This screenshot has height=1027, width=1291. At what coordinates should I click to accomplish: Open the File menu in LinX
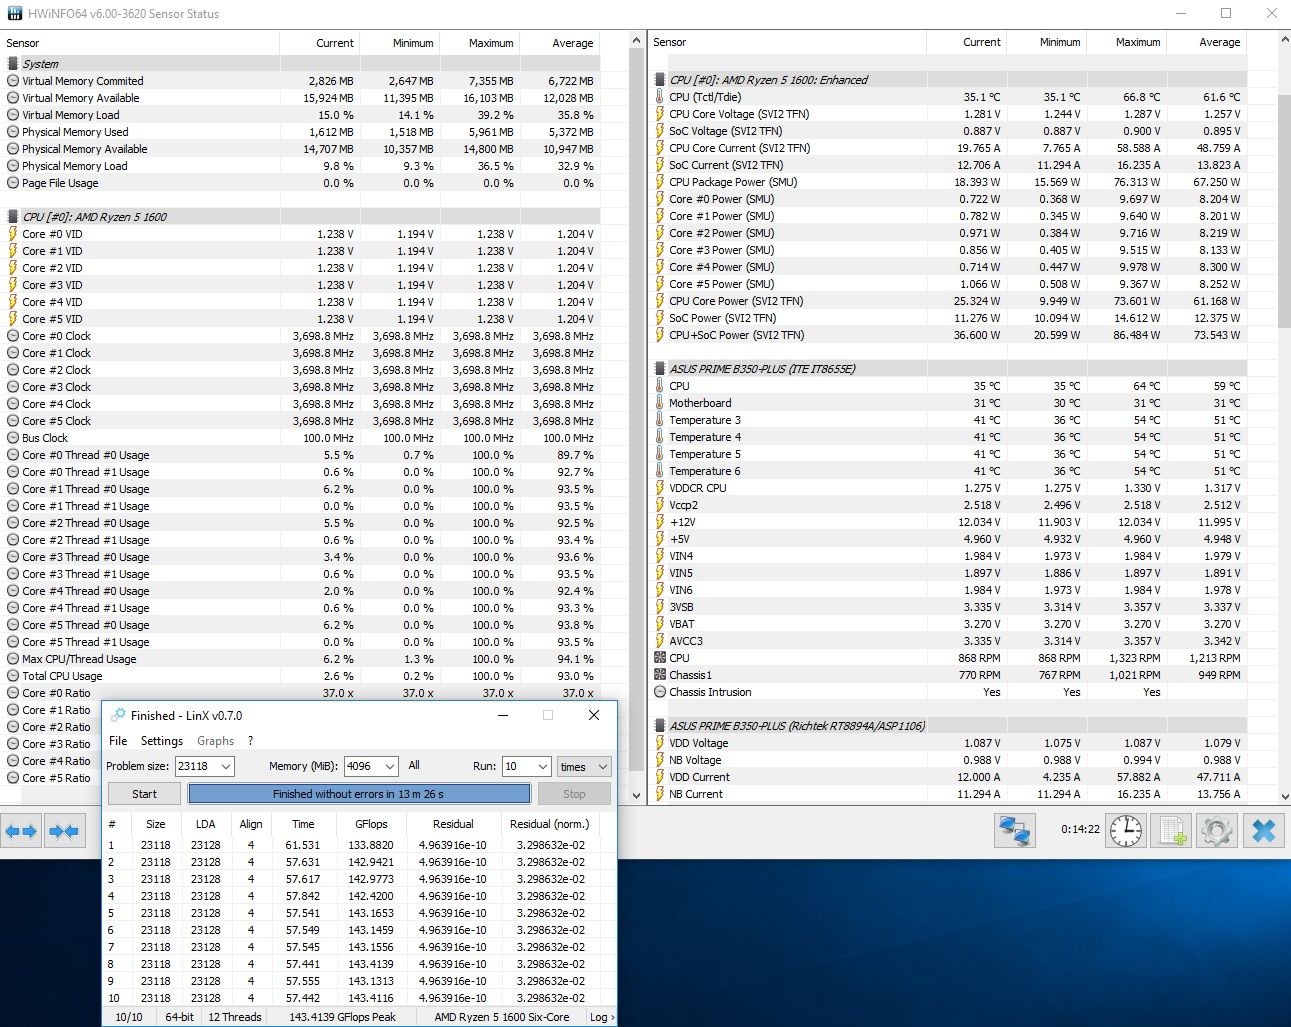(x=118, y=741)
